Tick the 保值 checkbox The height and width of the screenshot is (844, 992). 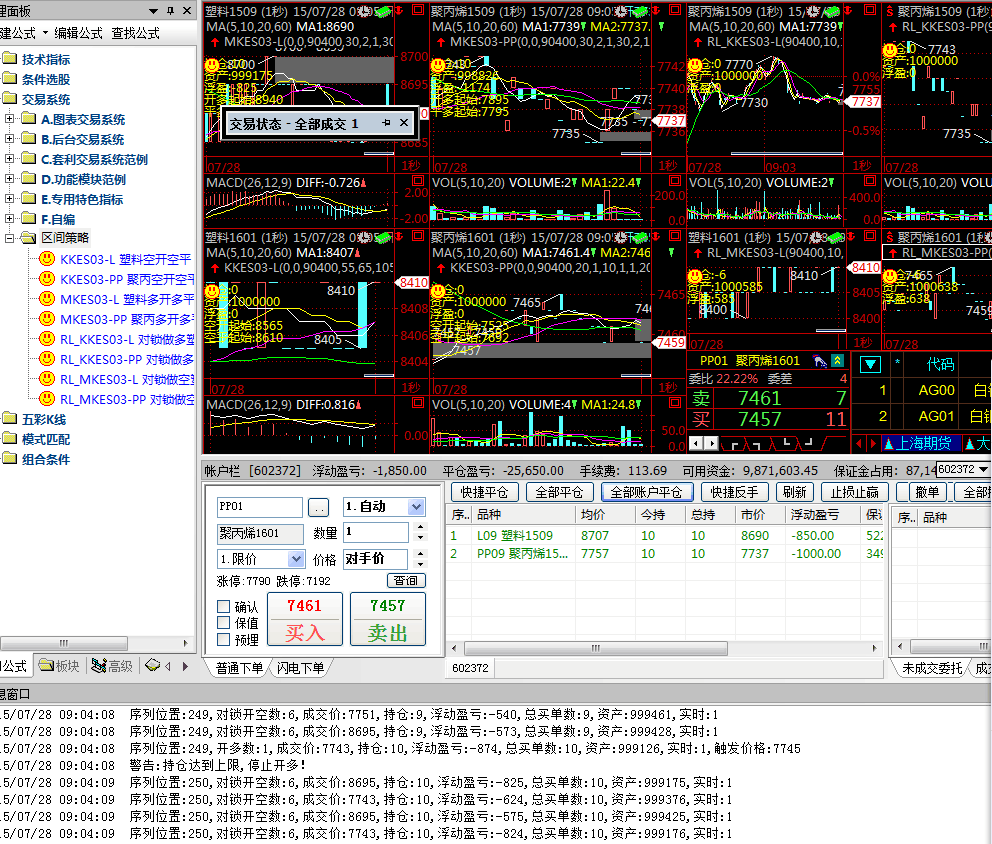pos(224,623)
